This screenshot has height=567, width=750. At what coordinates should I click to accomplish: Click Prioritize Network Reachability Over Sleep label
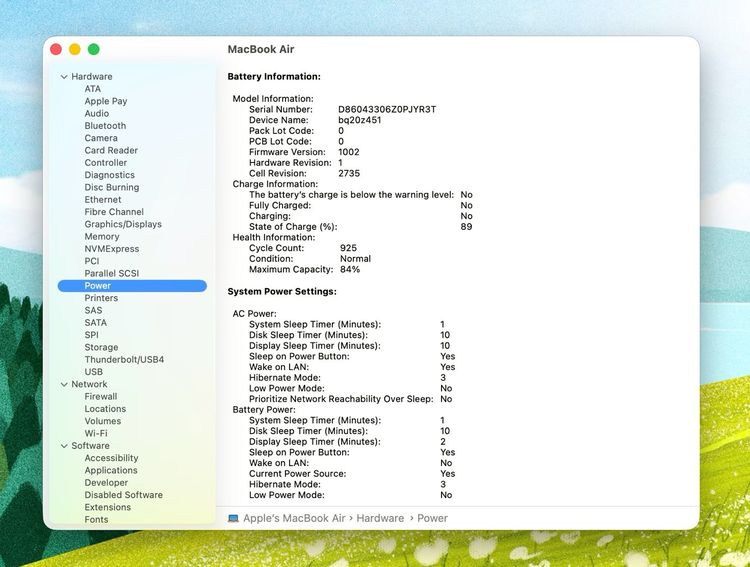click(341, 399)
